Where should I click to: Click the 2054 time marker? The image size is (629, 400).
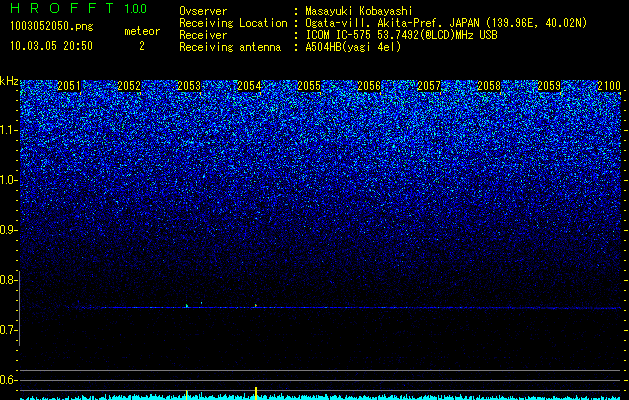[249, 86]
